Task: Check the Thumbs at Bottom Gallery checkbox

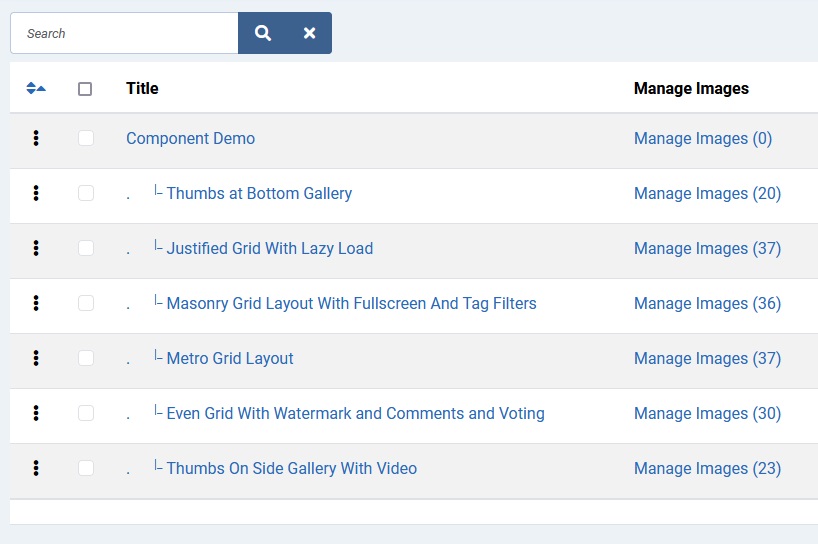Action: click(86, 193)
